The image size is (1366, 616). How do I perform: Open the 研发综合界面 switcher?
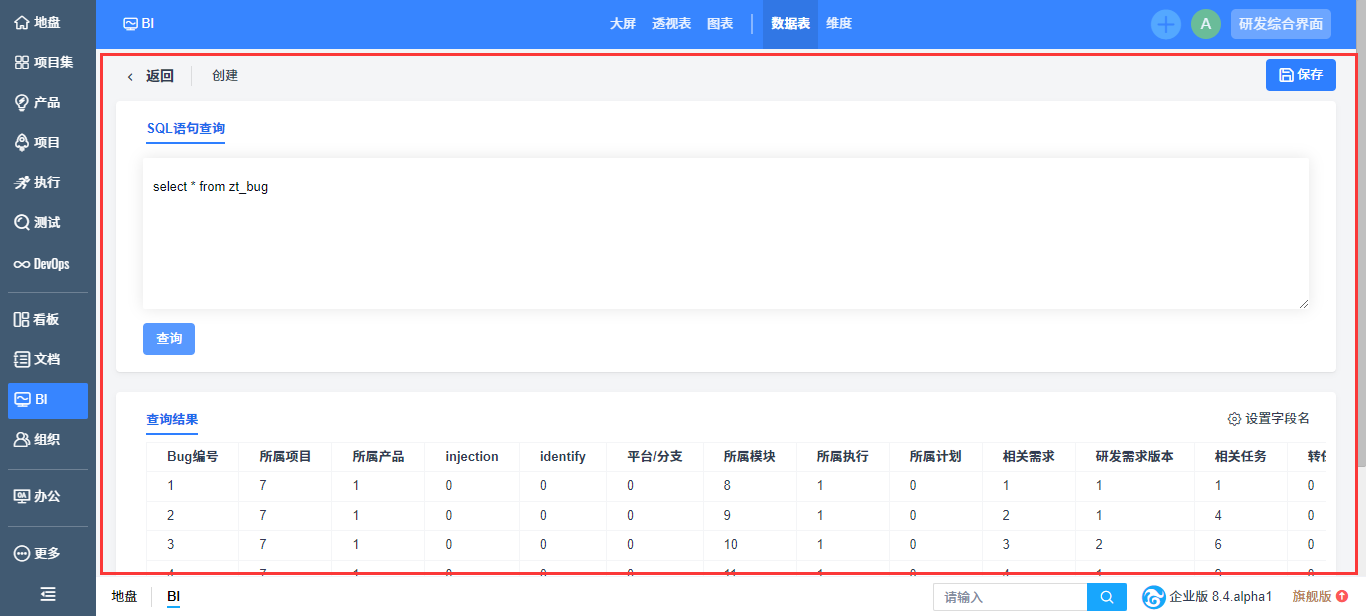(1280, 24)
